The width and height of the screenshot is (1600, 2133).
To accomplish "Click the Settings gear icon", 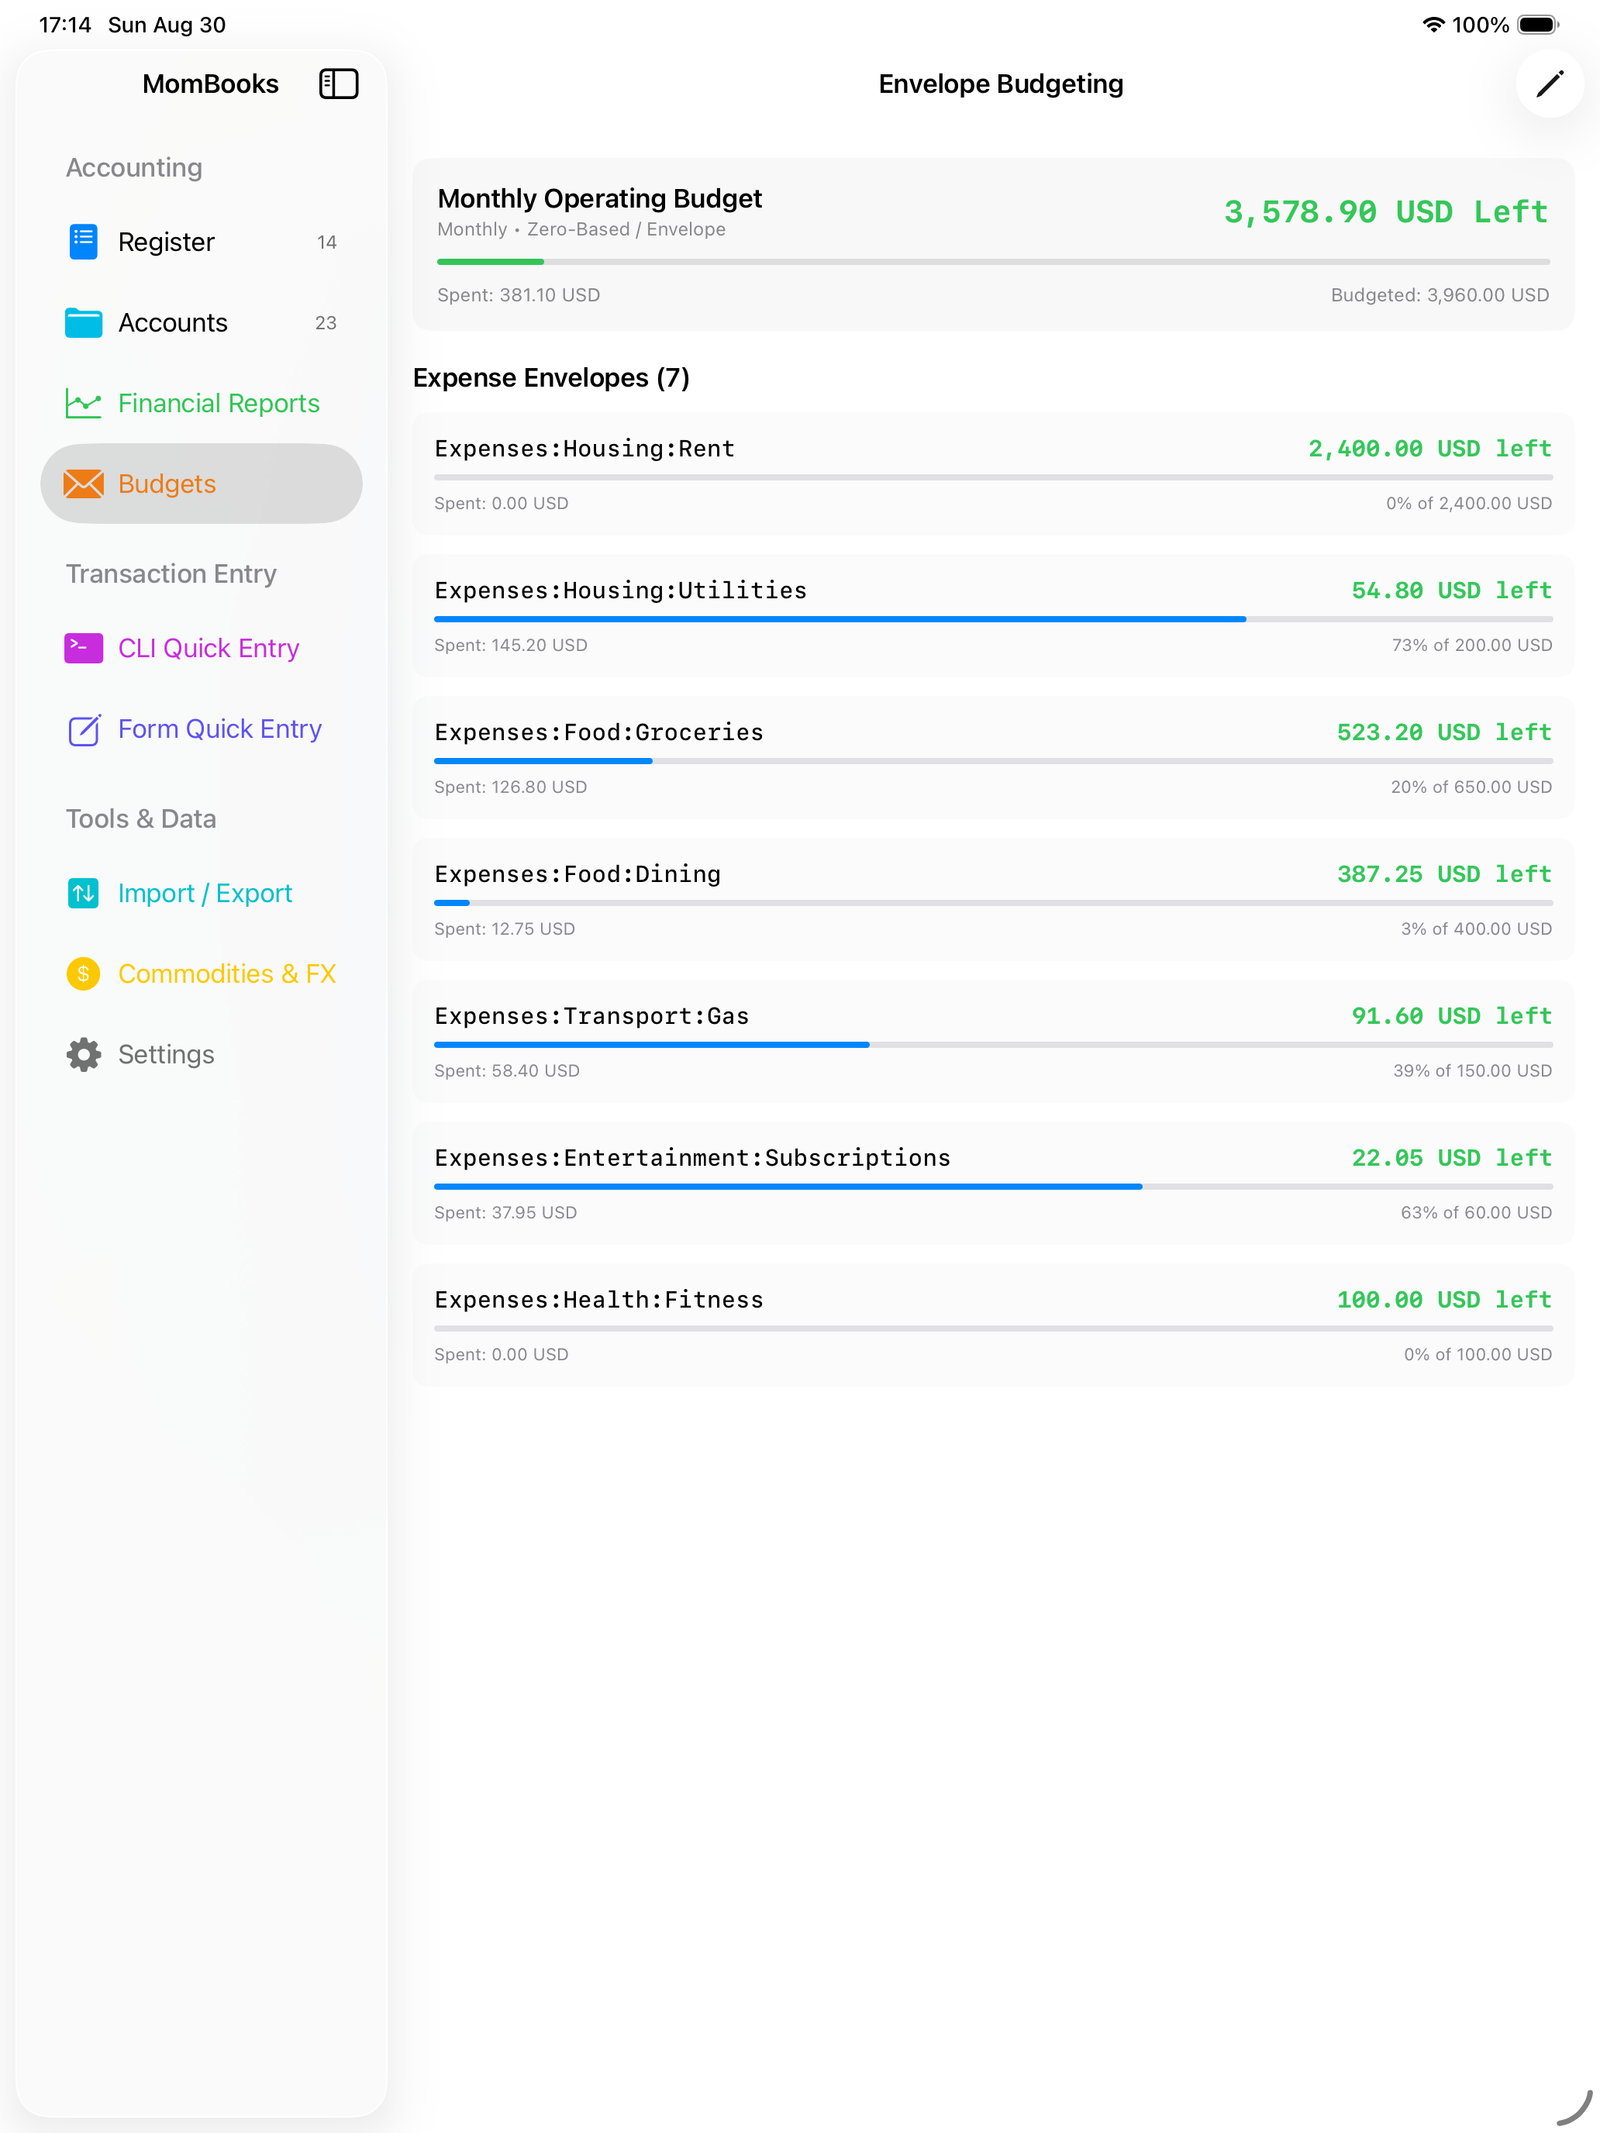I will pyautogui.click(x=84, y=1055).
